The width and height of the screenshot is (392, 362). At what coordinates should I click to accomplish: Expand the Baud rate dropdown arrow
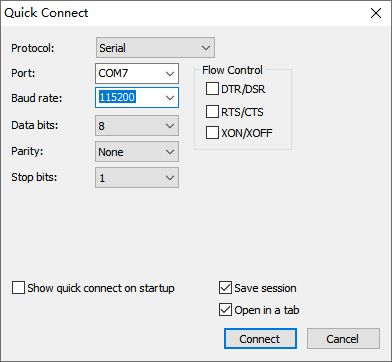pyautogui.click(x=170, y=98)
